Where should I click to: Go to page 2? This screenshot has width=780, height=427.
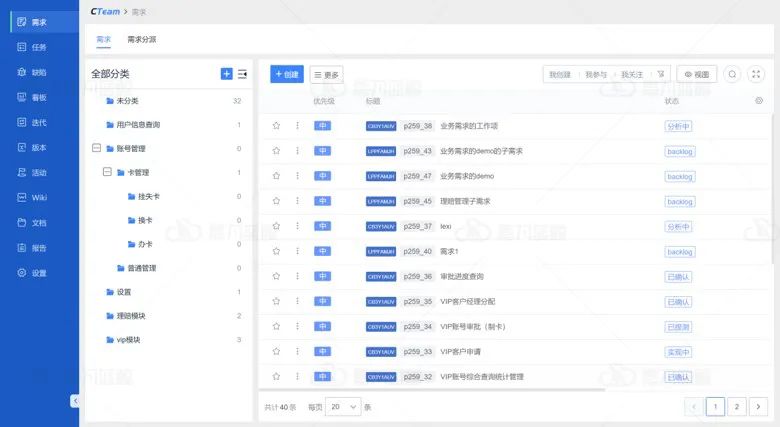click(x=737, y=407)
